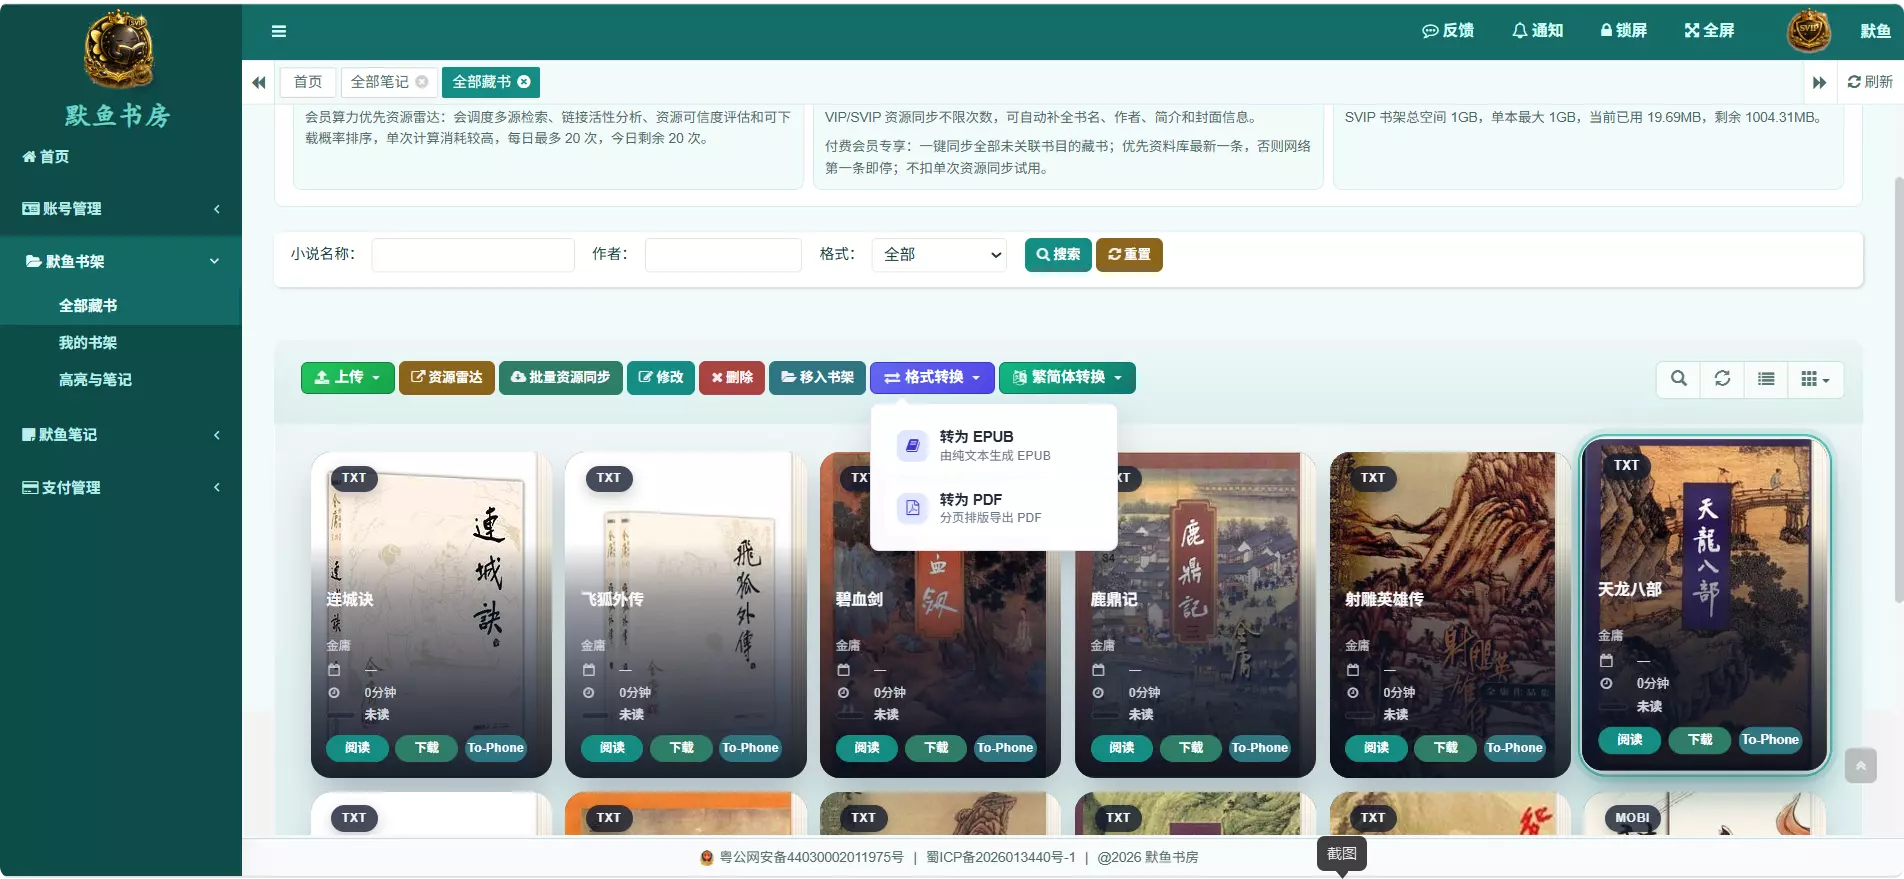Click To-Phone on 连城诀
The image size is (1904, 879).
[x=496, y=749]
